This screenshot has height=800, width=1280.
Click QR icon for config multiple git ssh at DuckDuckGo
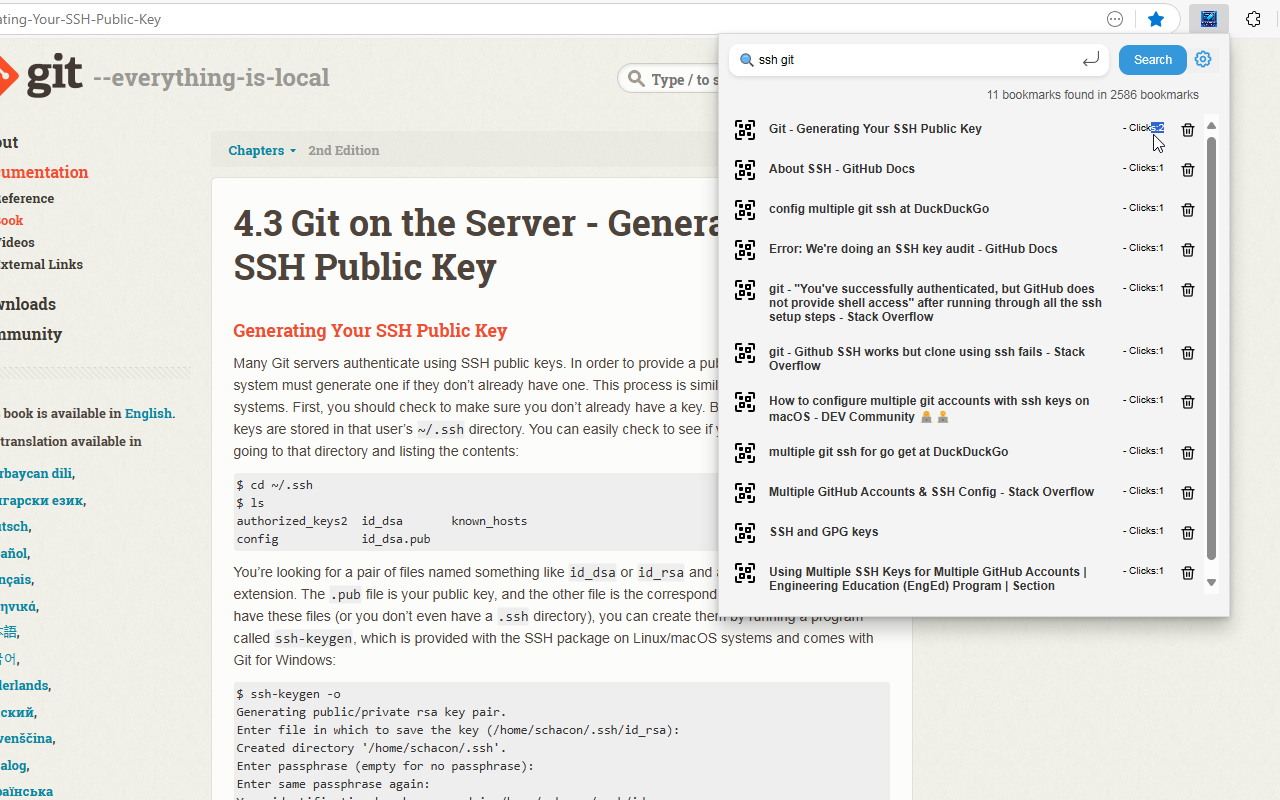[x=745, y=210]
